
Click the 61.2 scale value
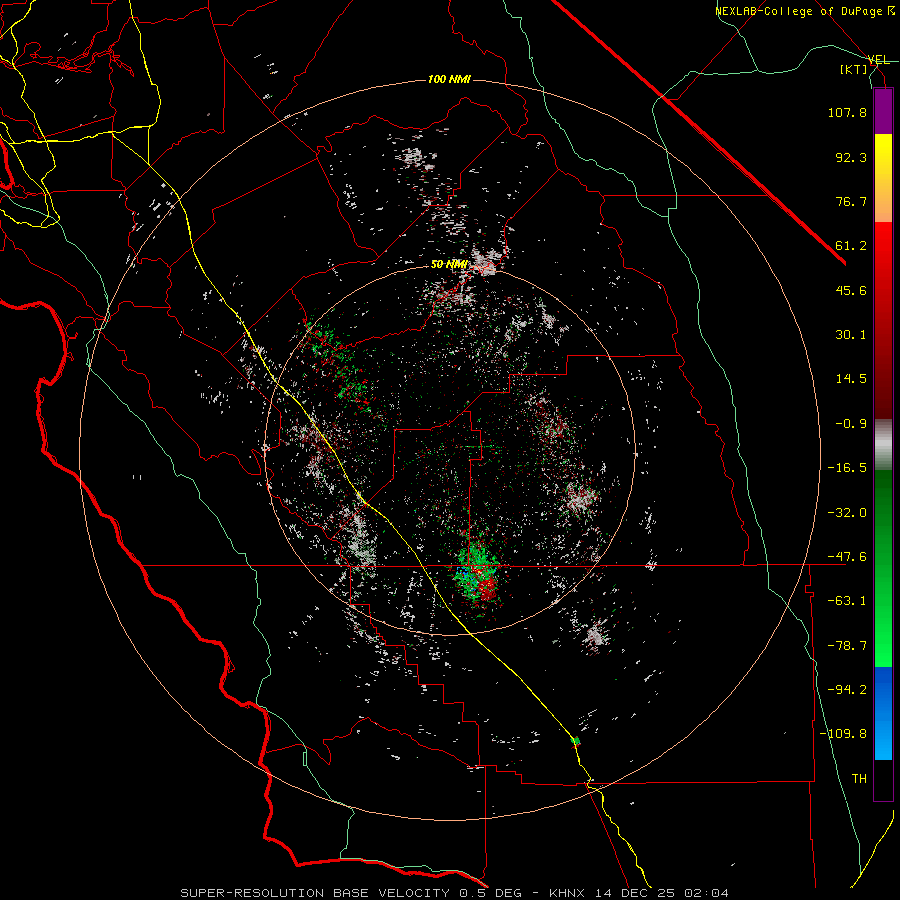(x=851, y=246)
